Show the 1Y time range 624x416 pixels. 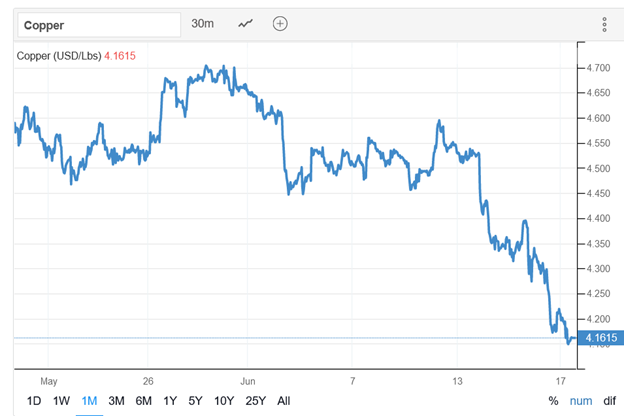pyautogui.click(x=170, y=401)
